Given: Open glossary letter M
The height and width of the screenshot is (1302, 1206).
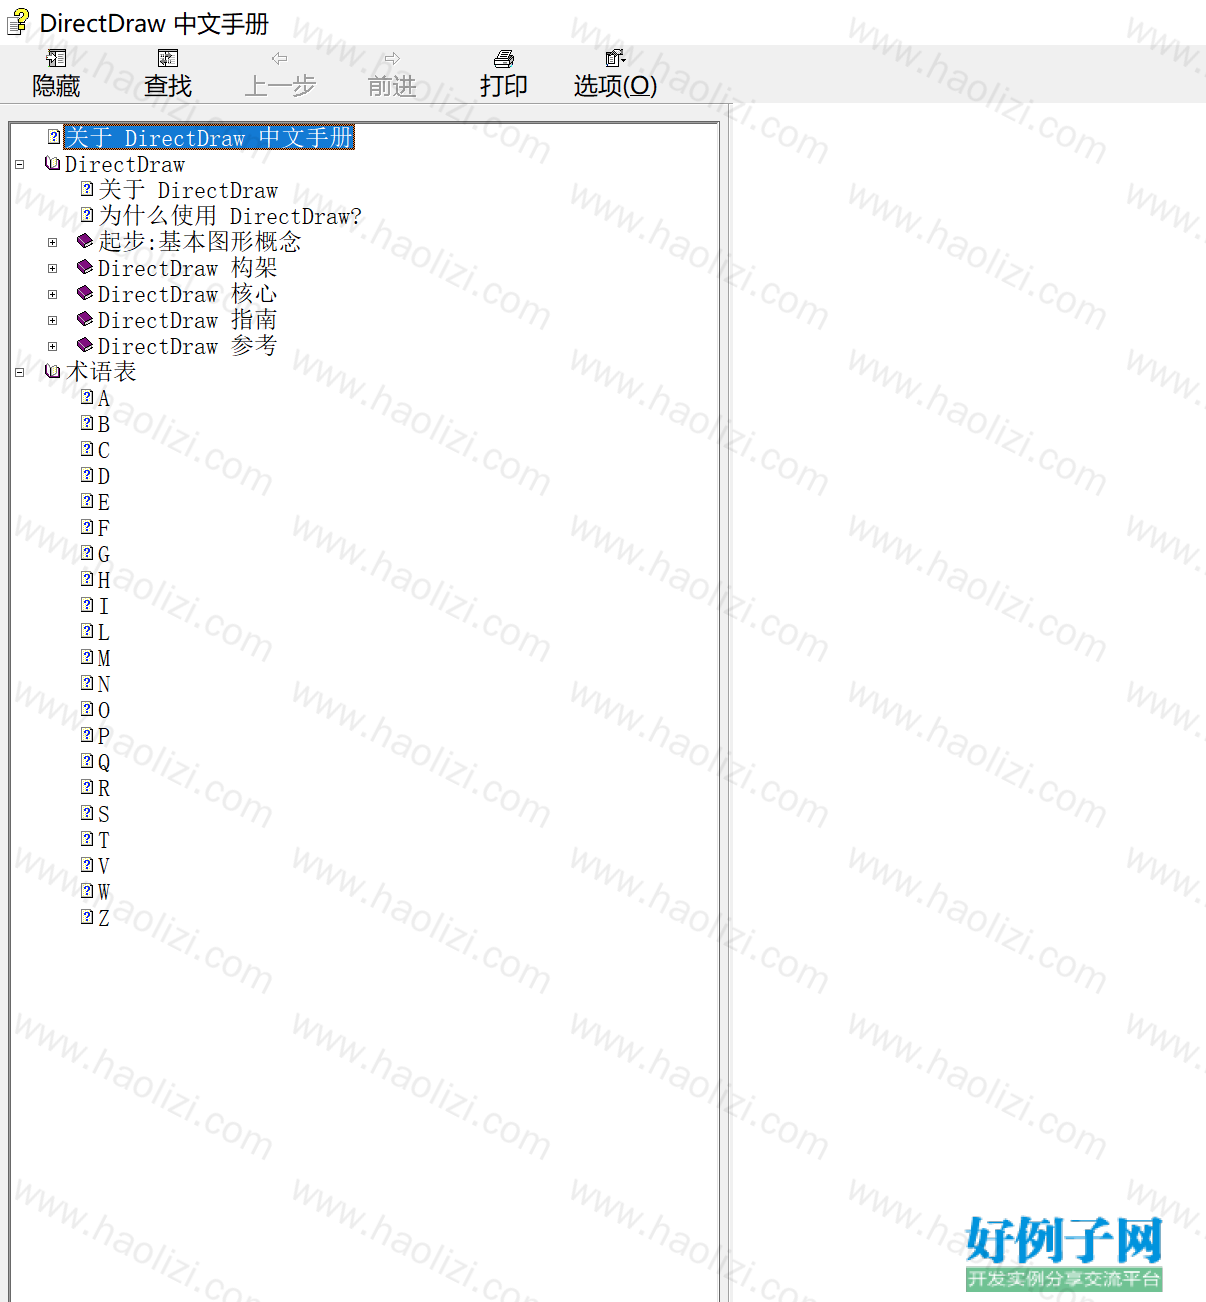Looking at the screenshot, I should click(x=104, y=658).
